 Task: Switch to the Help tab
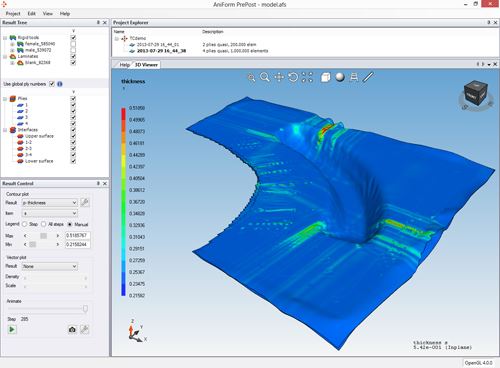click(124, 65)
